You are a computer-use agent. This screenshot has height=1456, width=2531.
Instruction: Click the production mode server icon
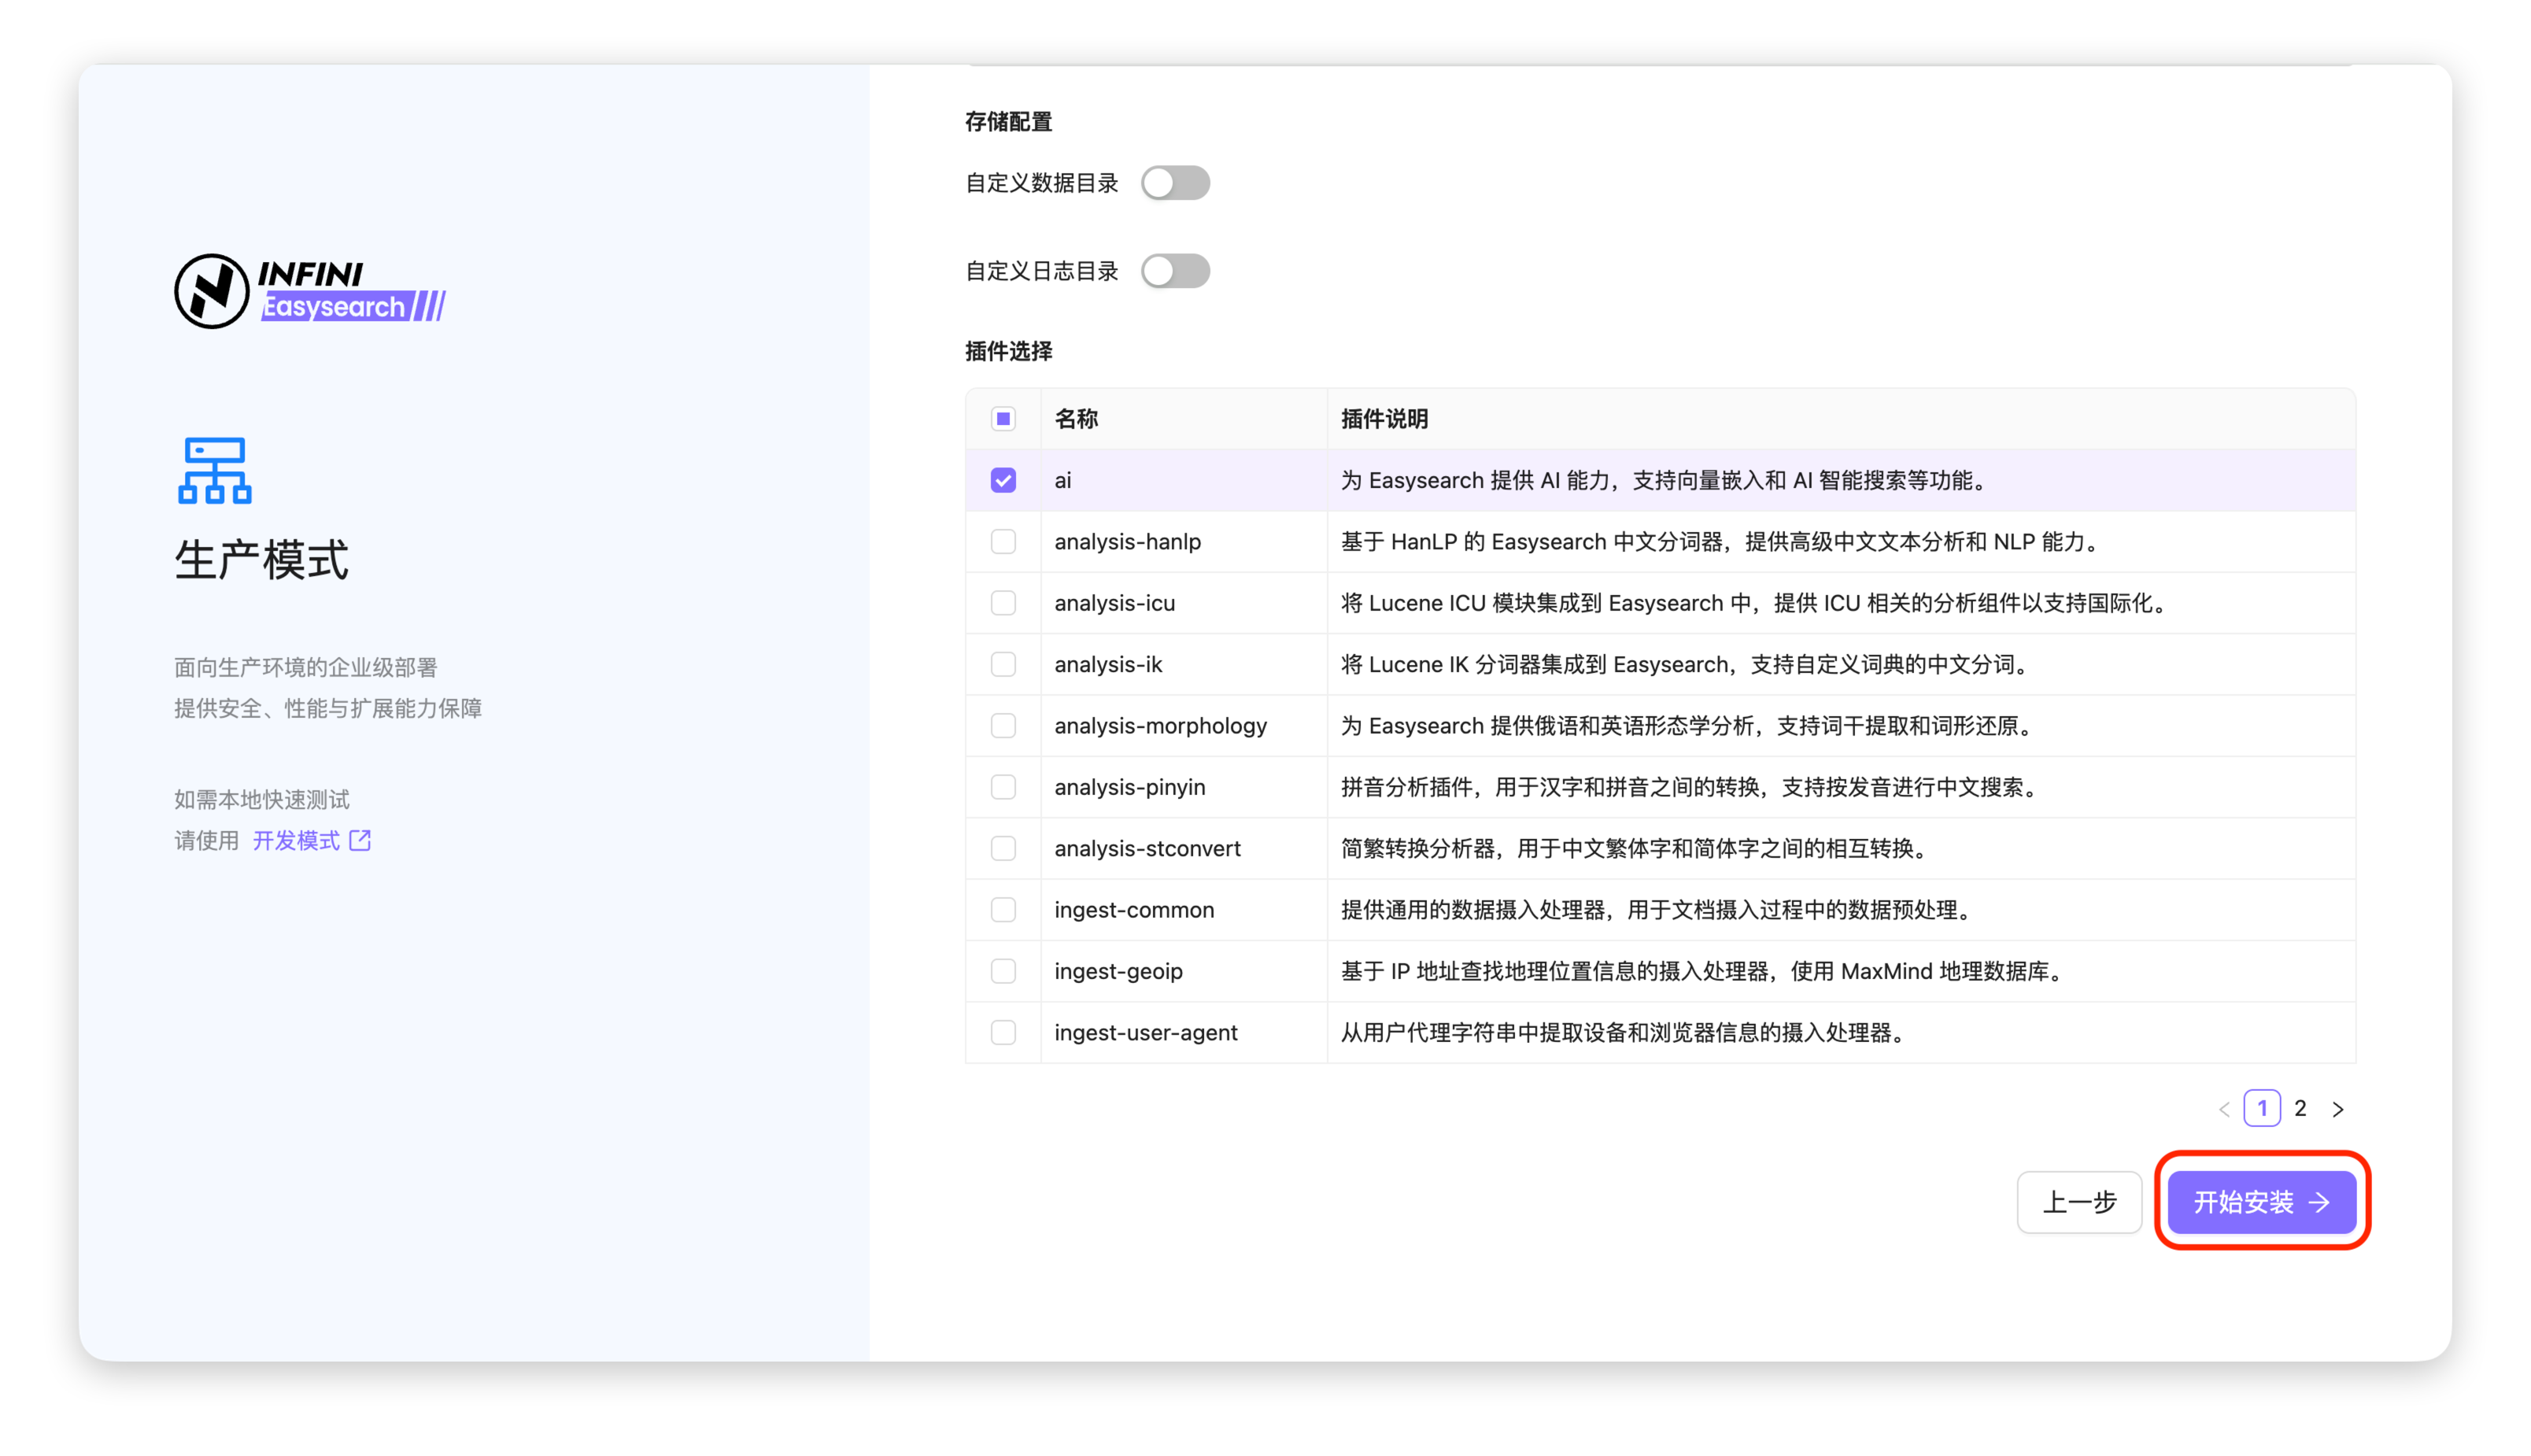[x=215, y=470]
